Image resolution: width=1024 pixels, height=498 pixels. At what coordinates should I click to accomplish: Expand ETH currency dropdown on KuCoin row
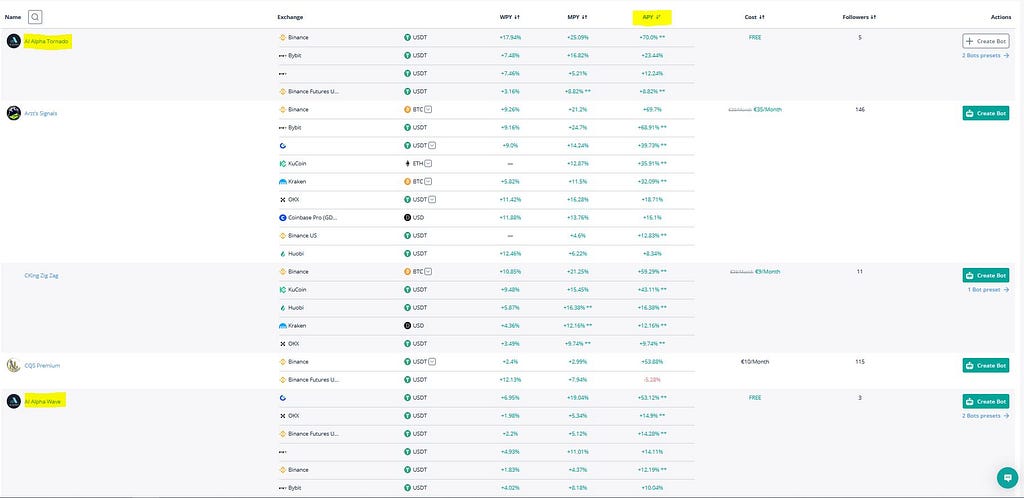tap(428, 163)
